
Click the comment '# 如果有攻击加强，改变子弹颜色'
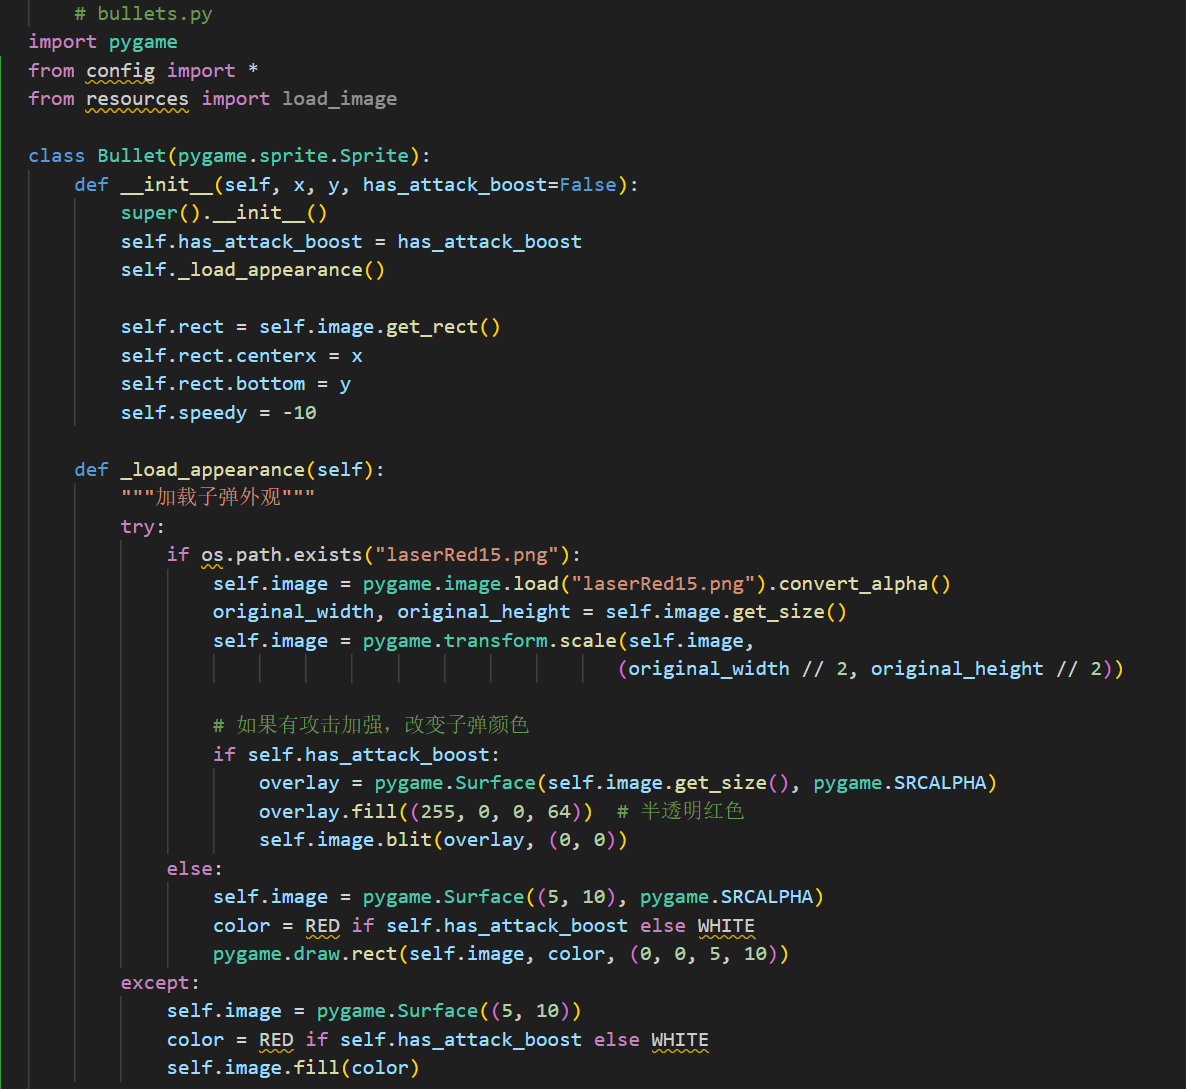[371, 725]
